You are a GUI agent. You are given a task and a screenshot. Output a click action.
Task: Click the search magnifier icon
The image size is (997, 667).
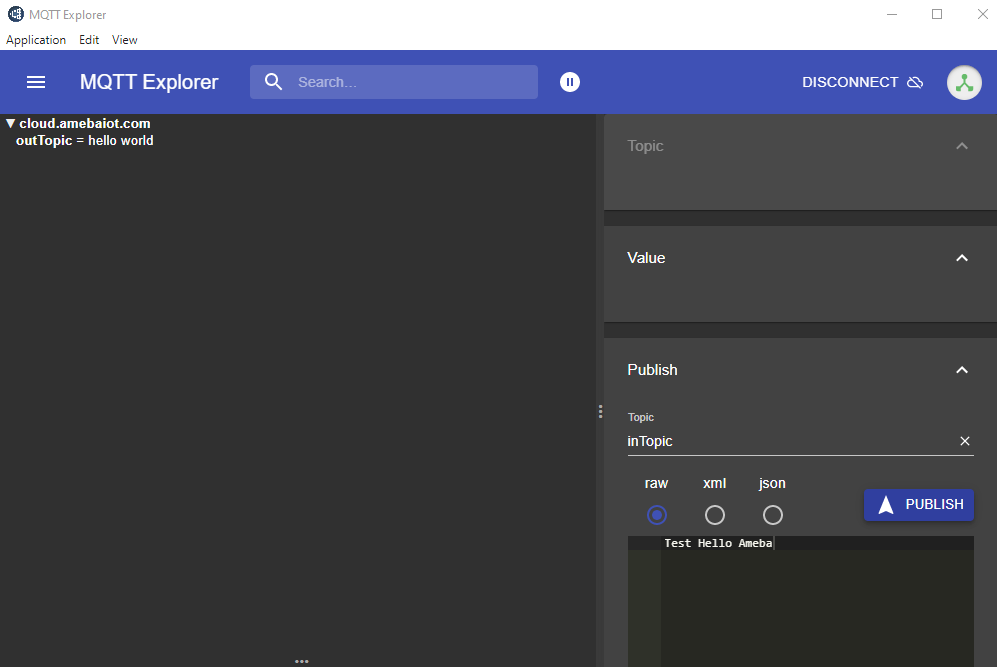273,82
